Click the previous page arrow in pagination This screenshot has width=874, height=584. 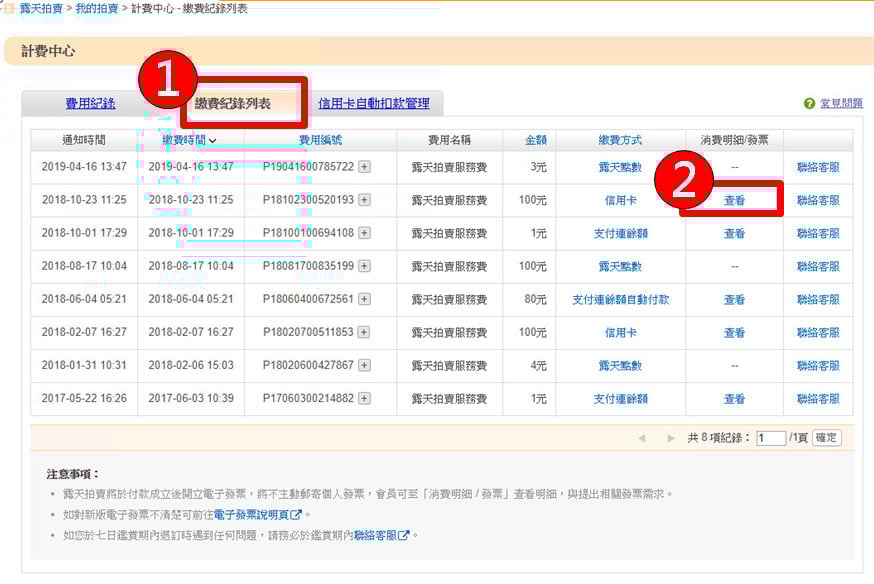(642, 438)
